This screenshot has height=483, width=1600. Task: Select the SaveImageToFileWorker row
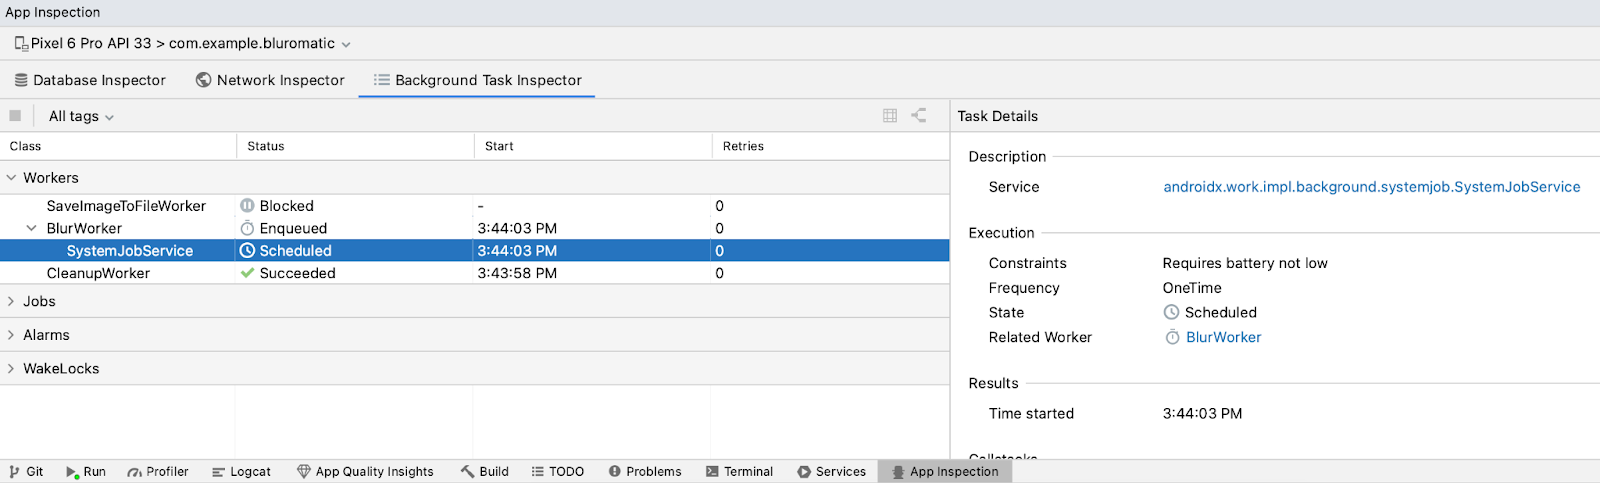126,206
